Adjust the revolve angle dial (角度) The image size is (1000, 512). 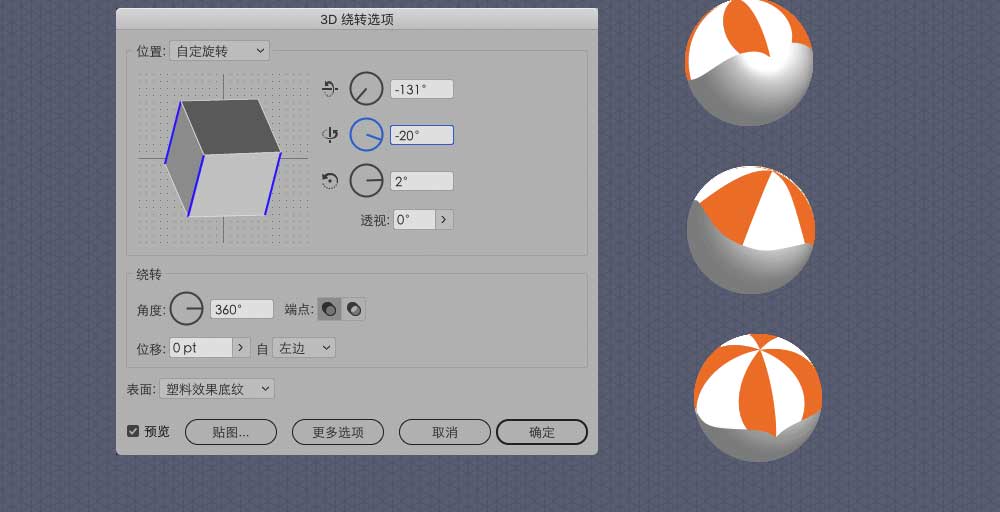coord(187,309)
